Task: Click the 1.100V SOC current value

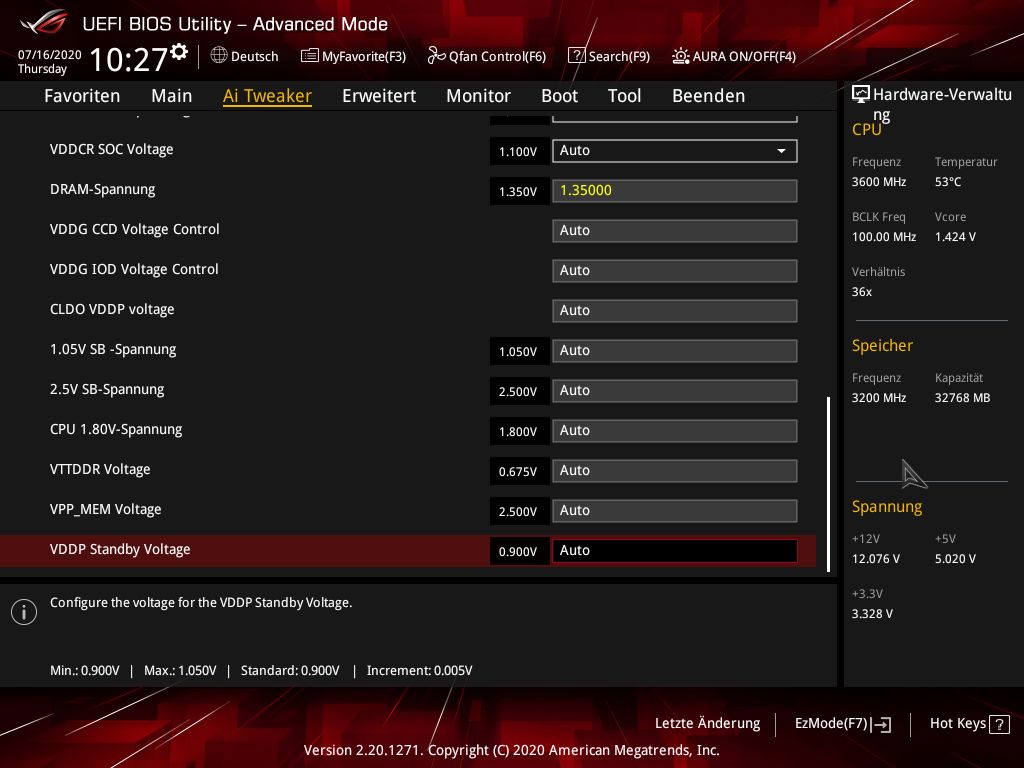Action: [519, 152]
